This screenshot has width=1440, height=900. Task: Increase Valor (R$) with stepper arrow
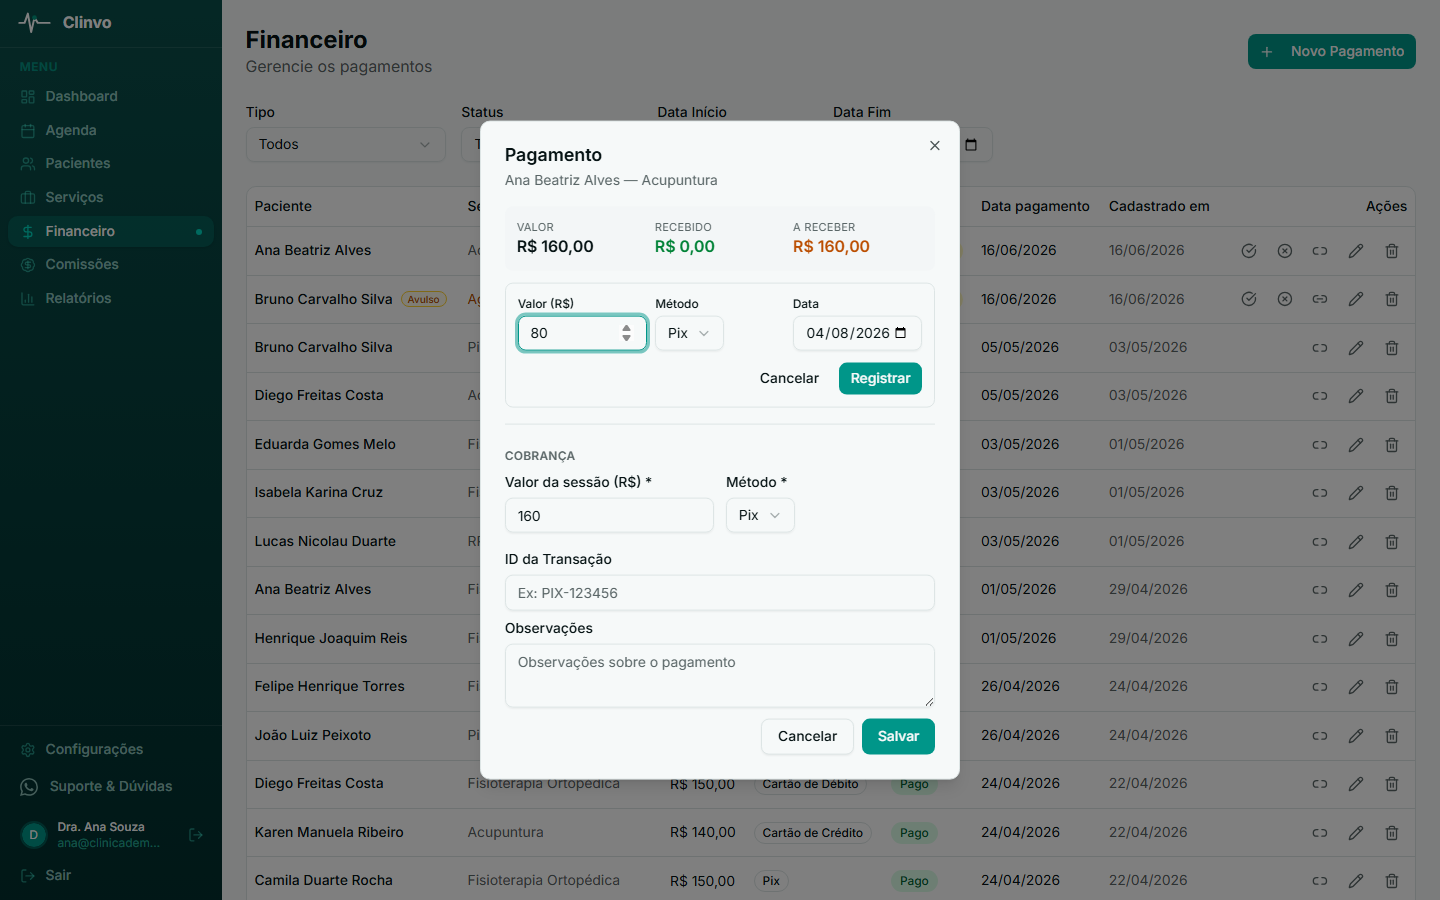tap(627, 327)
